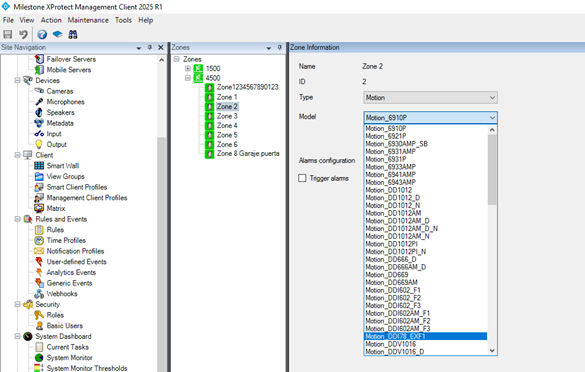Viewport: 585px width, 372px height.
Task: Select Zone 3 in Zones tree
Action: [227, 116]
